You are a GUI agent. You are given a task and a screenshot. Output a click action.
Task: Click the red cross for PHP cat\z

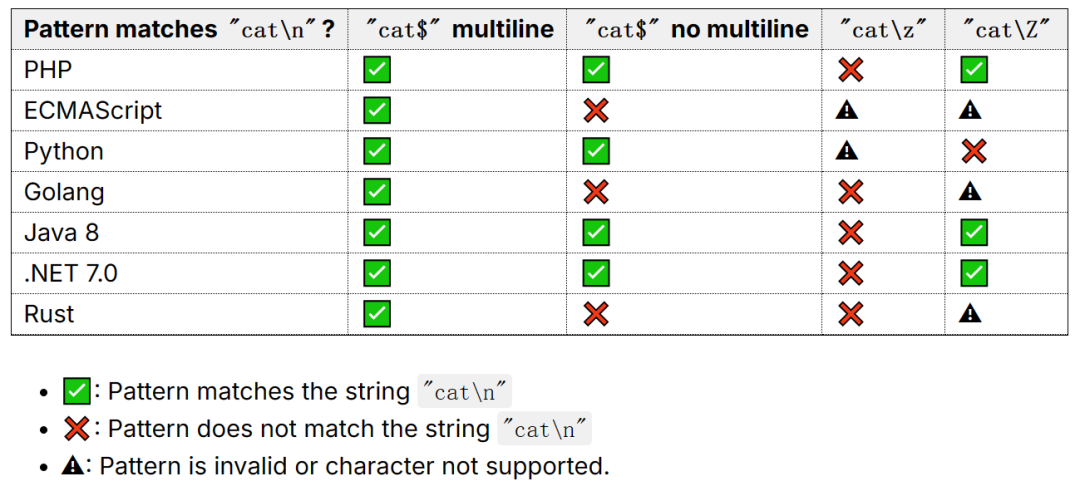coord(851,70)
